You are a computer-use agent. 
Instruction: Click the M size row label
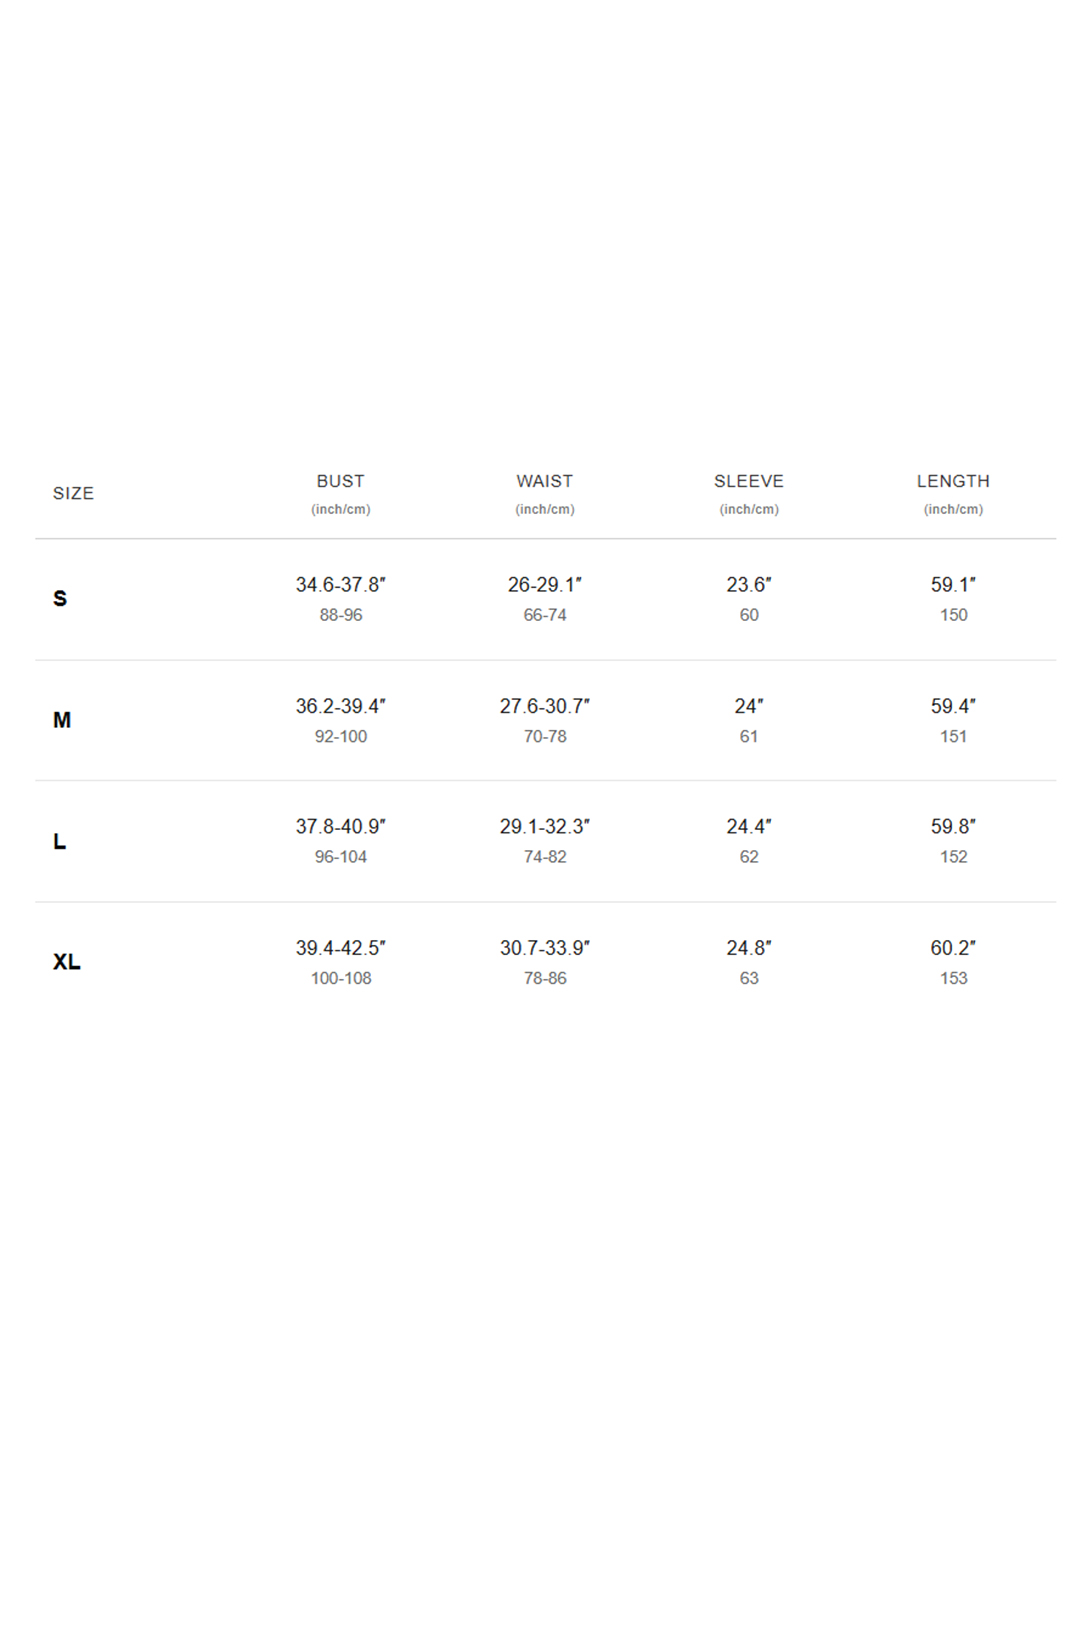click(x=62, y=720)
